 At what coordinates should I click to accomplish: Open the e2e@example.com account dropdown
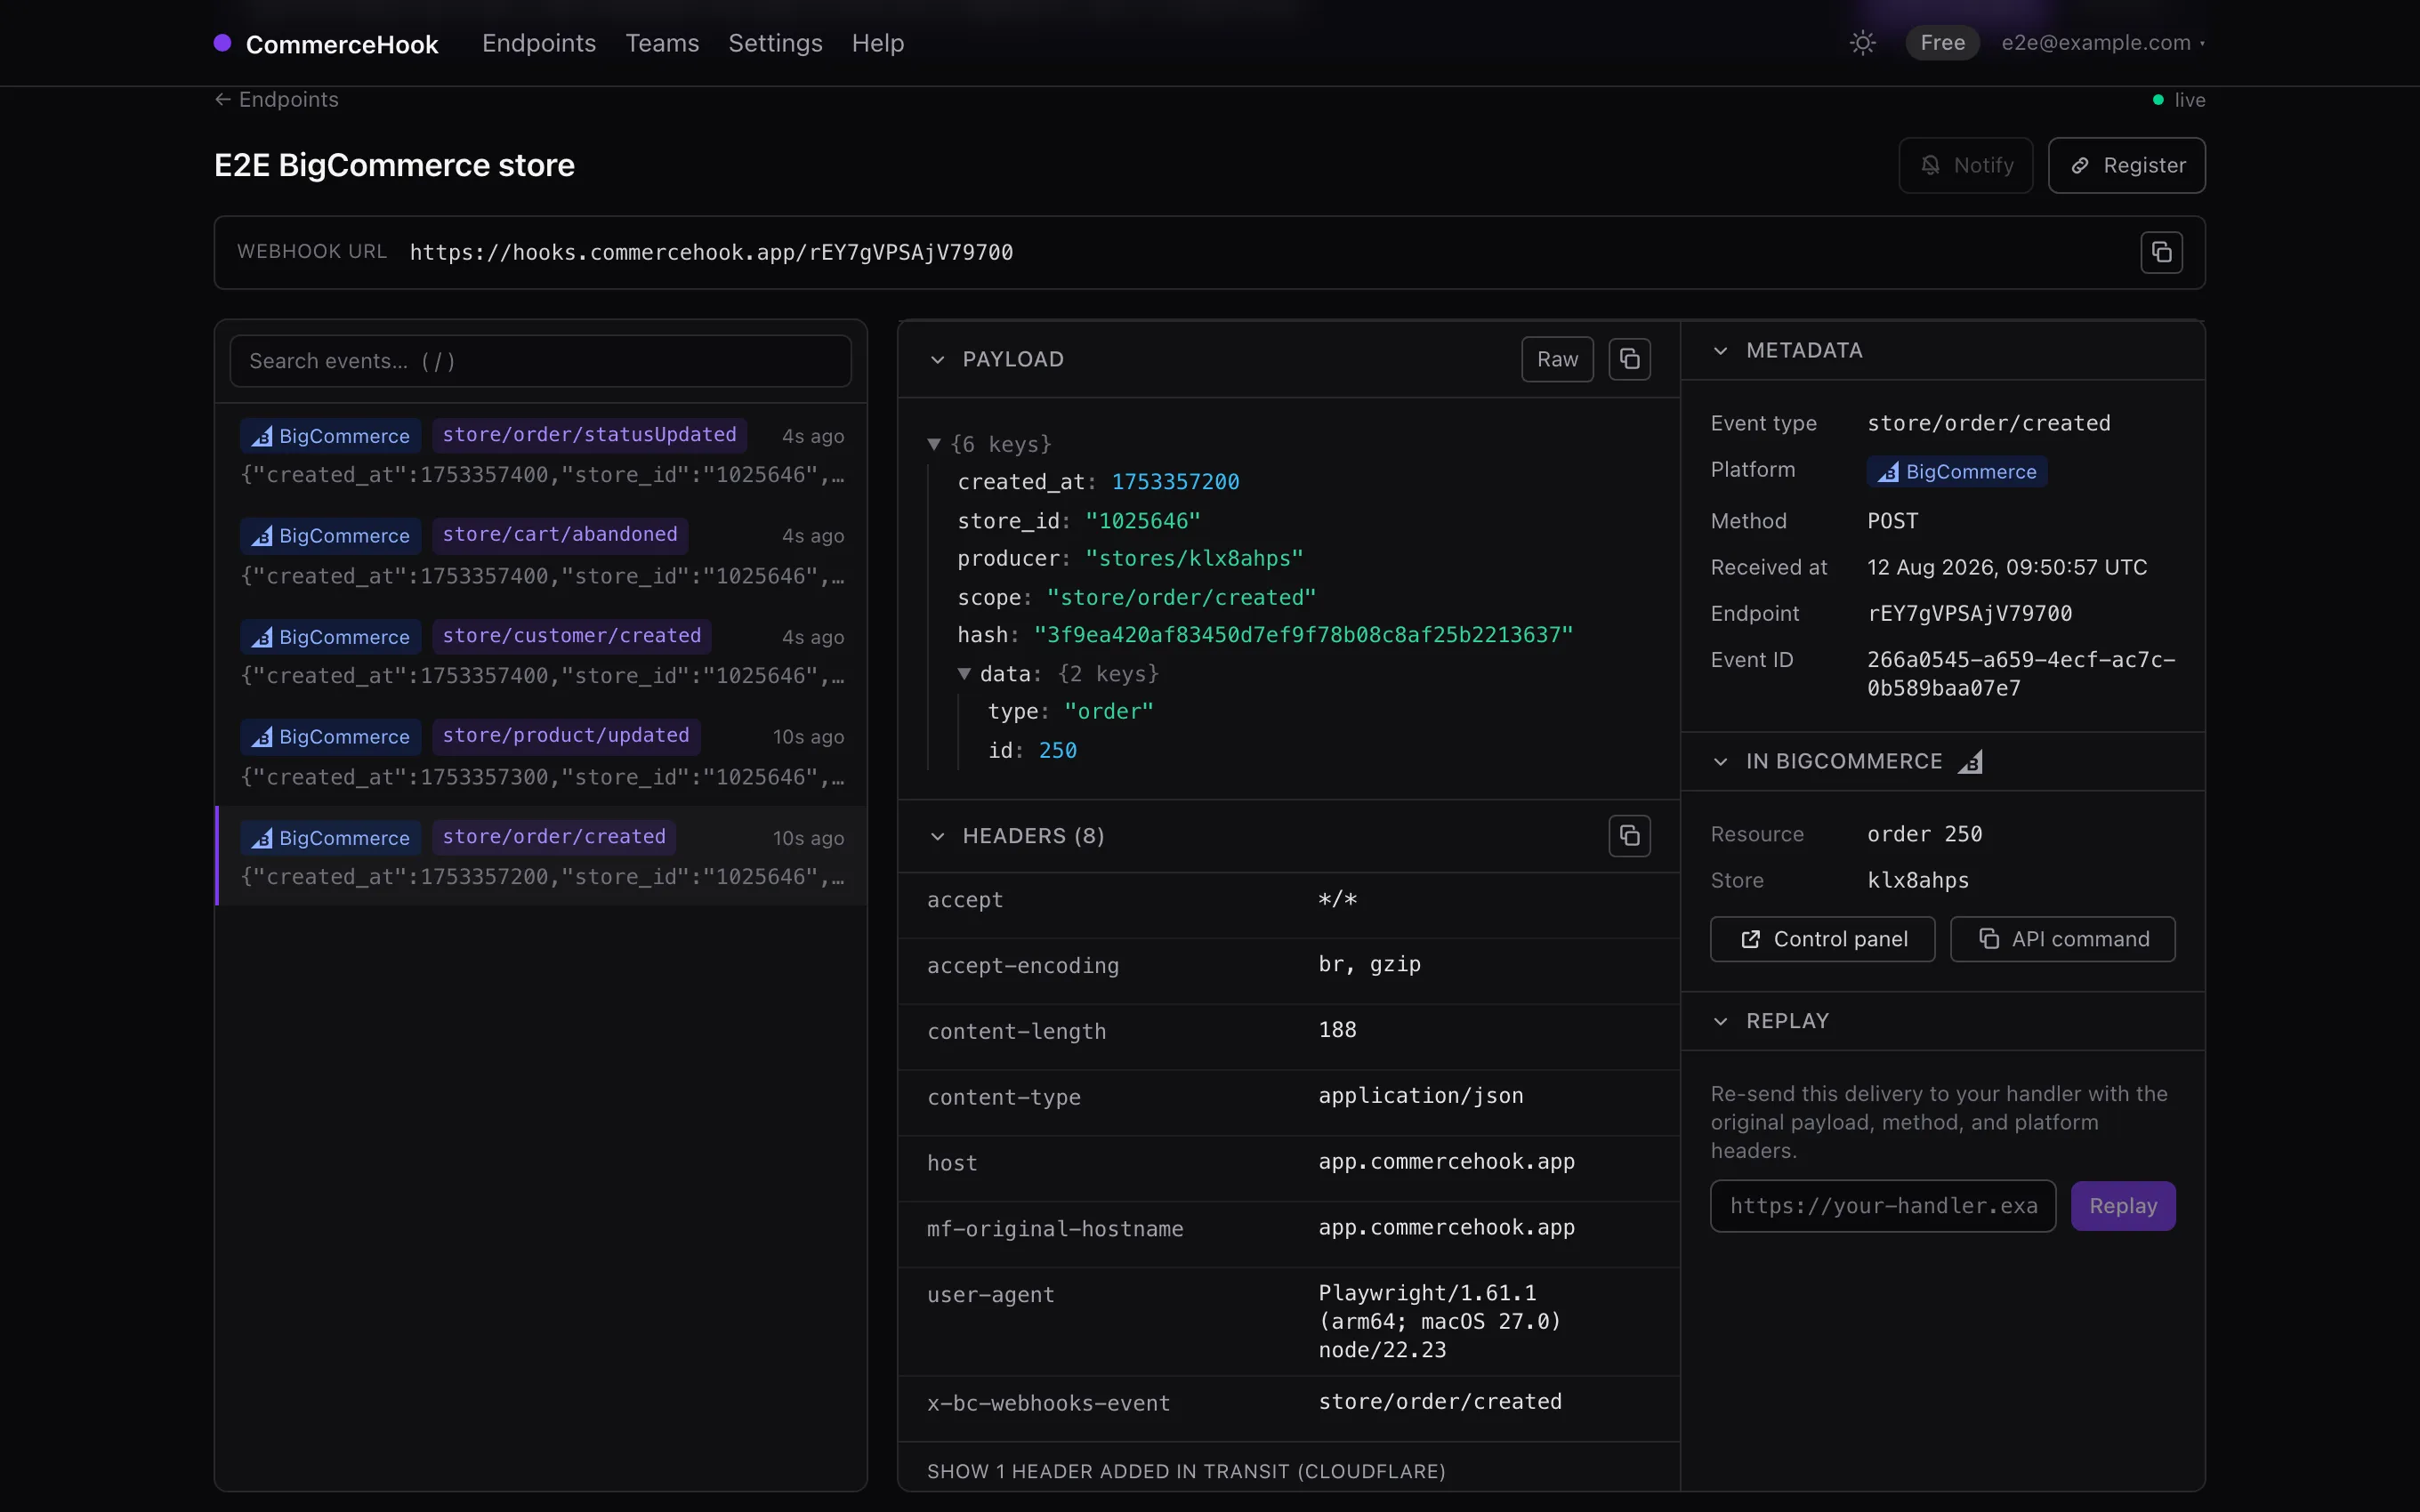tap(2103, 43)
